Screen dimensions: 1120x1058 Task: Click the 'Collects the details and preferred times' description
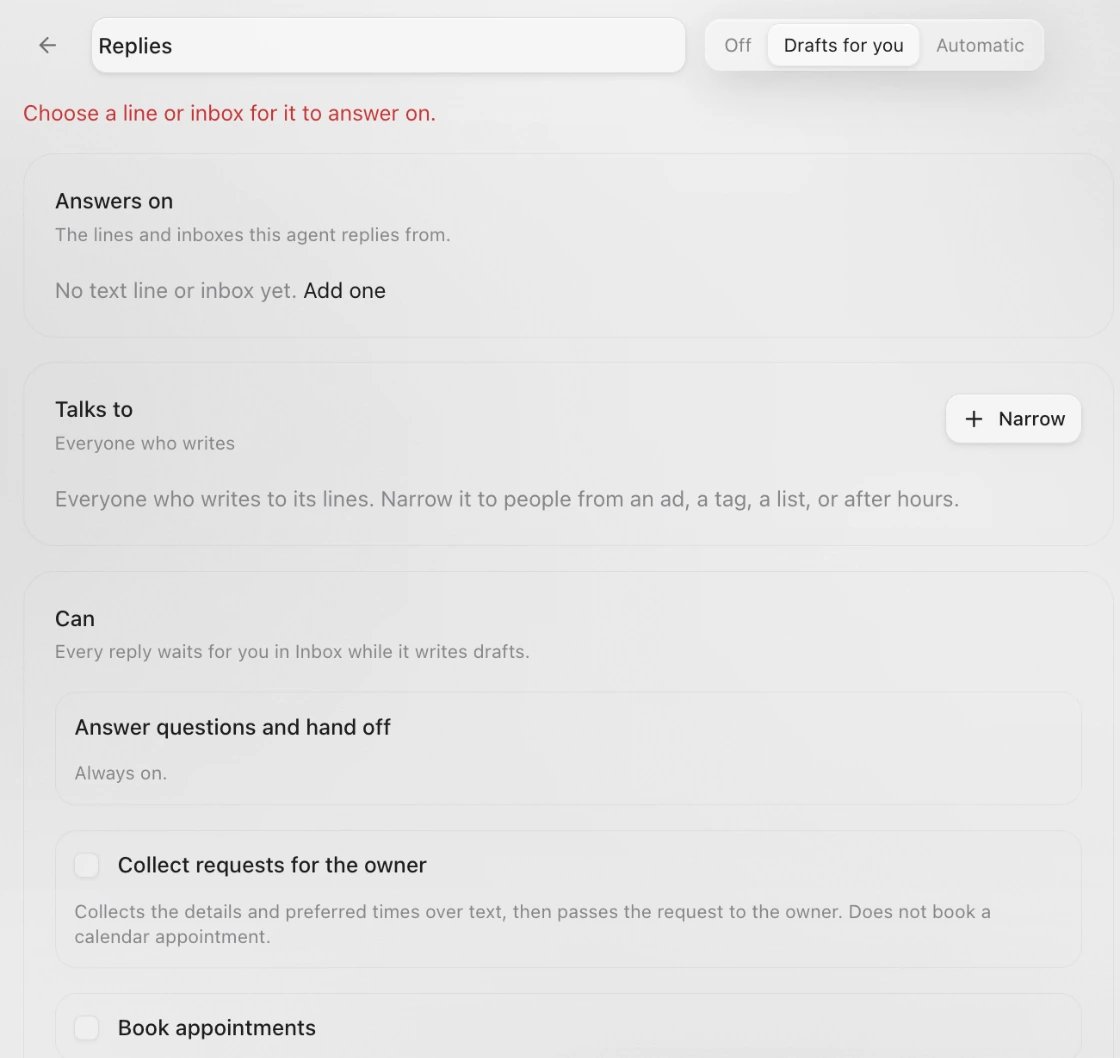(x=532, y=924)
